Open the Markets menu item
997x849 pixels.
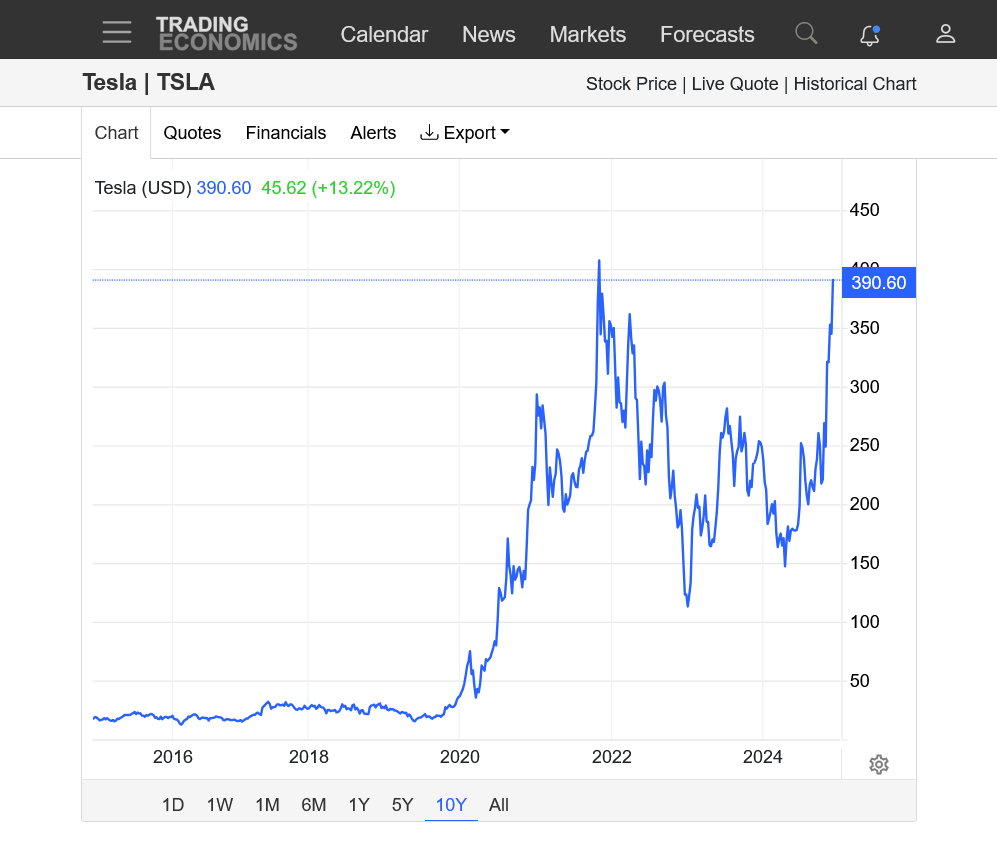click(x=587, y=34)
